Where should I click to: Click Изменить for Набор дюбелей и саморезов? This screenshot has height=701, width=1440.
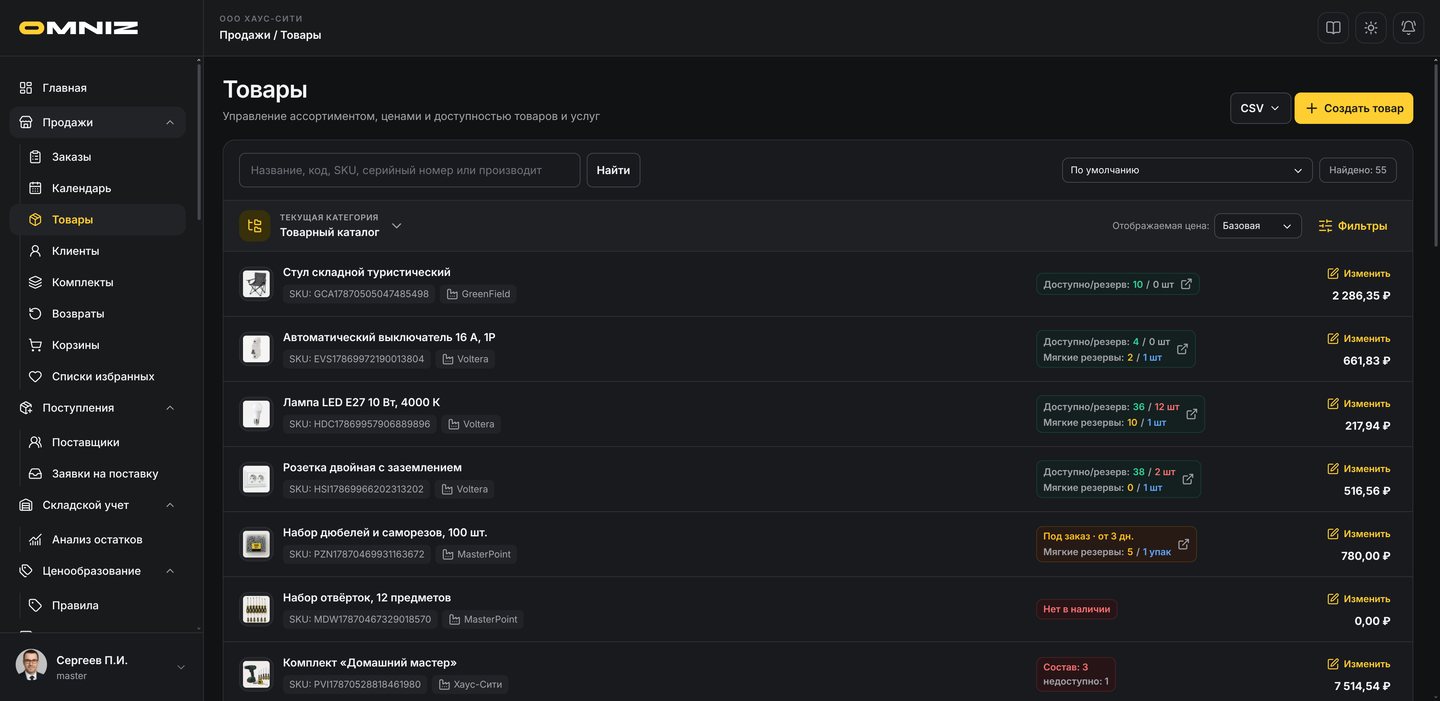(1358, 534)
